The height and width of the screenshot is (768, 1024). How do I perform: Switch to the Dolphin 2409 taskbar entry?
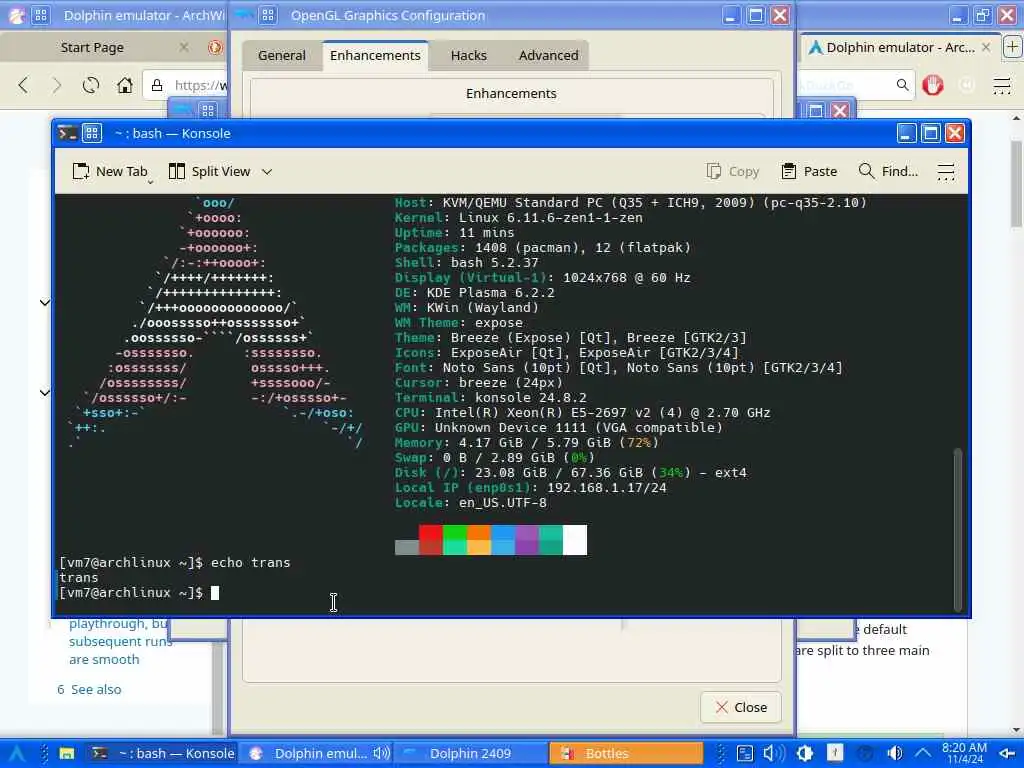click(470, 754)
